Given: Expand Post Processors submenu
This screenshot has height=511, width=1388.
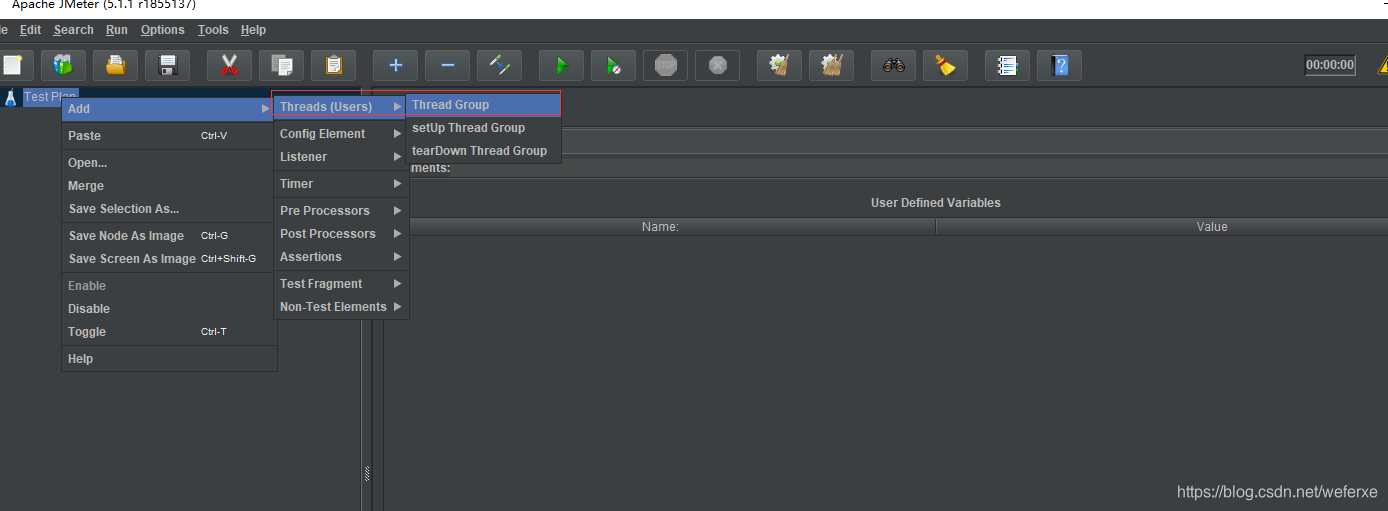Looking at the screenshot, I should coord(340,234).
